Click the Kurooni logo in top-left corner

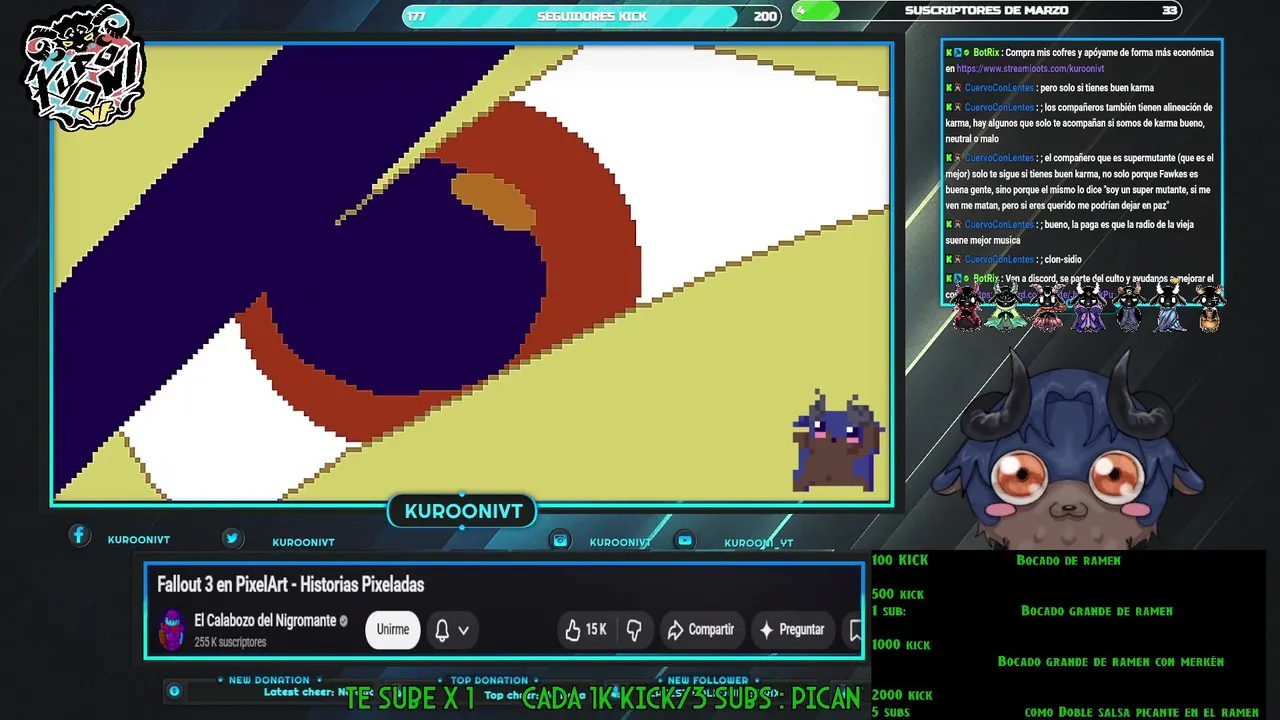pos(85,70)
